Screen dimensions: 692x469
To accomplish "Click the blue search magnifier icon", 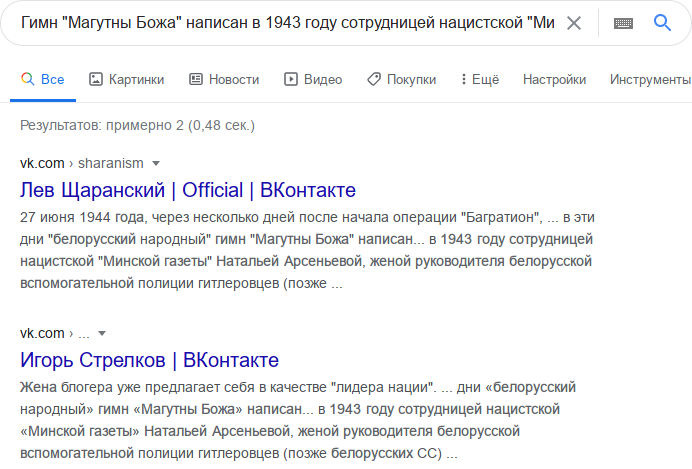I will click(x=662, y=23).
